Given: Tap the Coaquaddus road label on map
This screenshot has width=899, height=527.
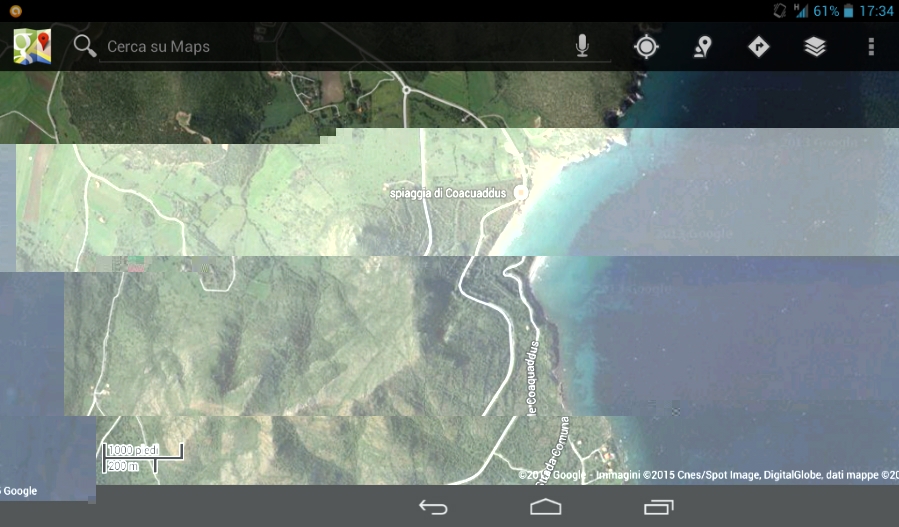Looking at the screenshot, I should [x=533, y=377].
